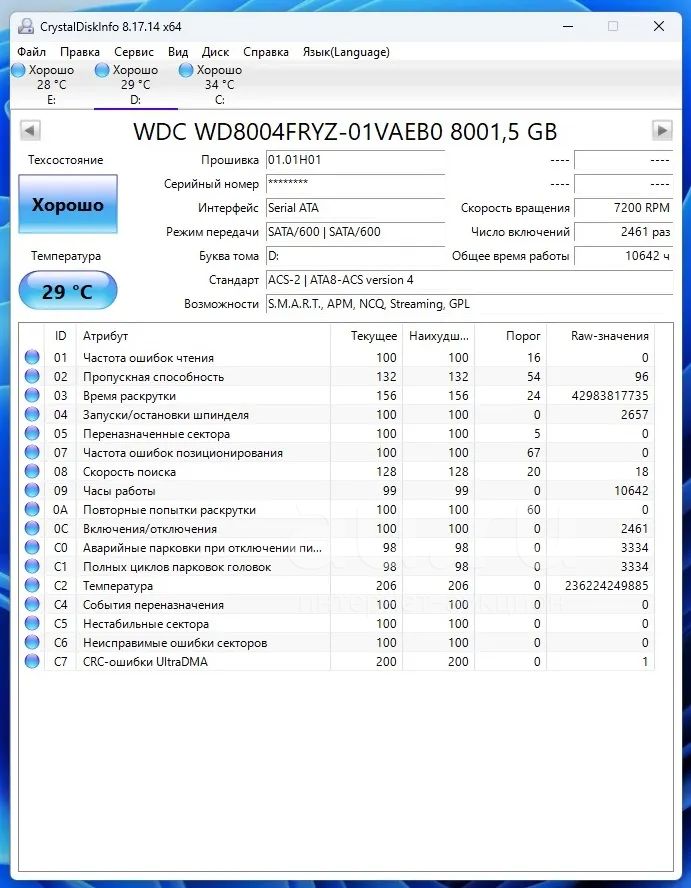The height and width of the screenshot is (888, 691).
Task: Click the ID column header
Action: coord(61,336)
